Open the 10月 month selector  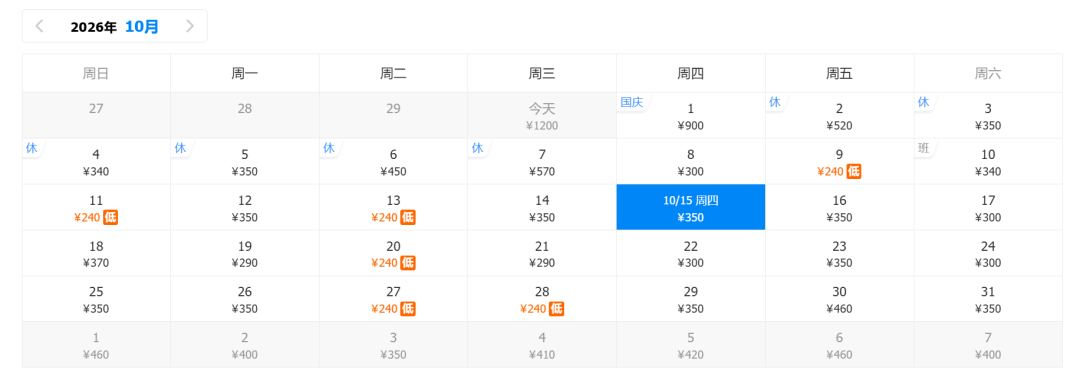(142, 27)
